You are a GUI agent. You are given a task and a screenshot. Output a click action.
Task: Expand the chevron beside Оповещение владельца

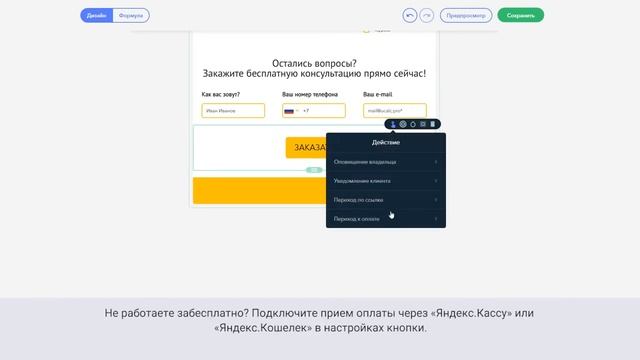[436, 162]
